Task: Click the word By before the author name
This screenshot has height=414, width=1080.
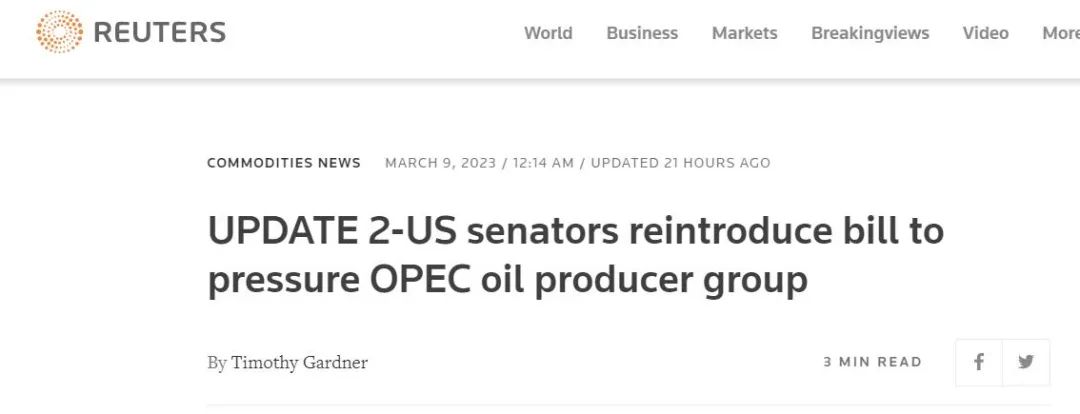Action: click(217, 363)
